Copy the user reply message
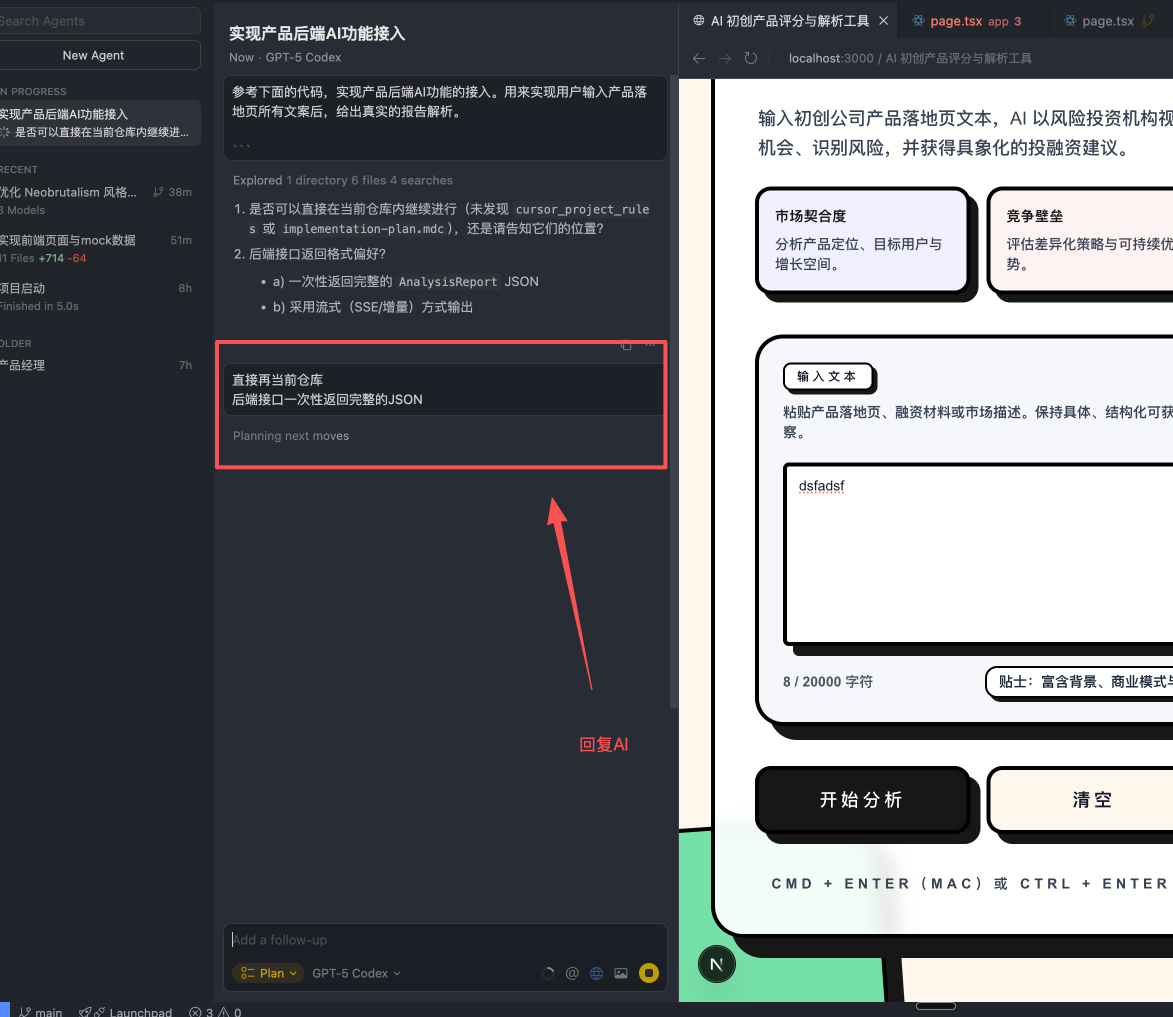The width and height of the screenshot is (1173, 1017). [x=626, y=346]
